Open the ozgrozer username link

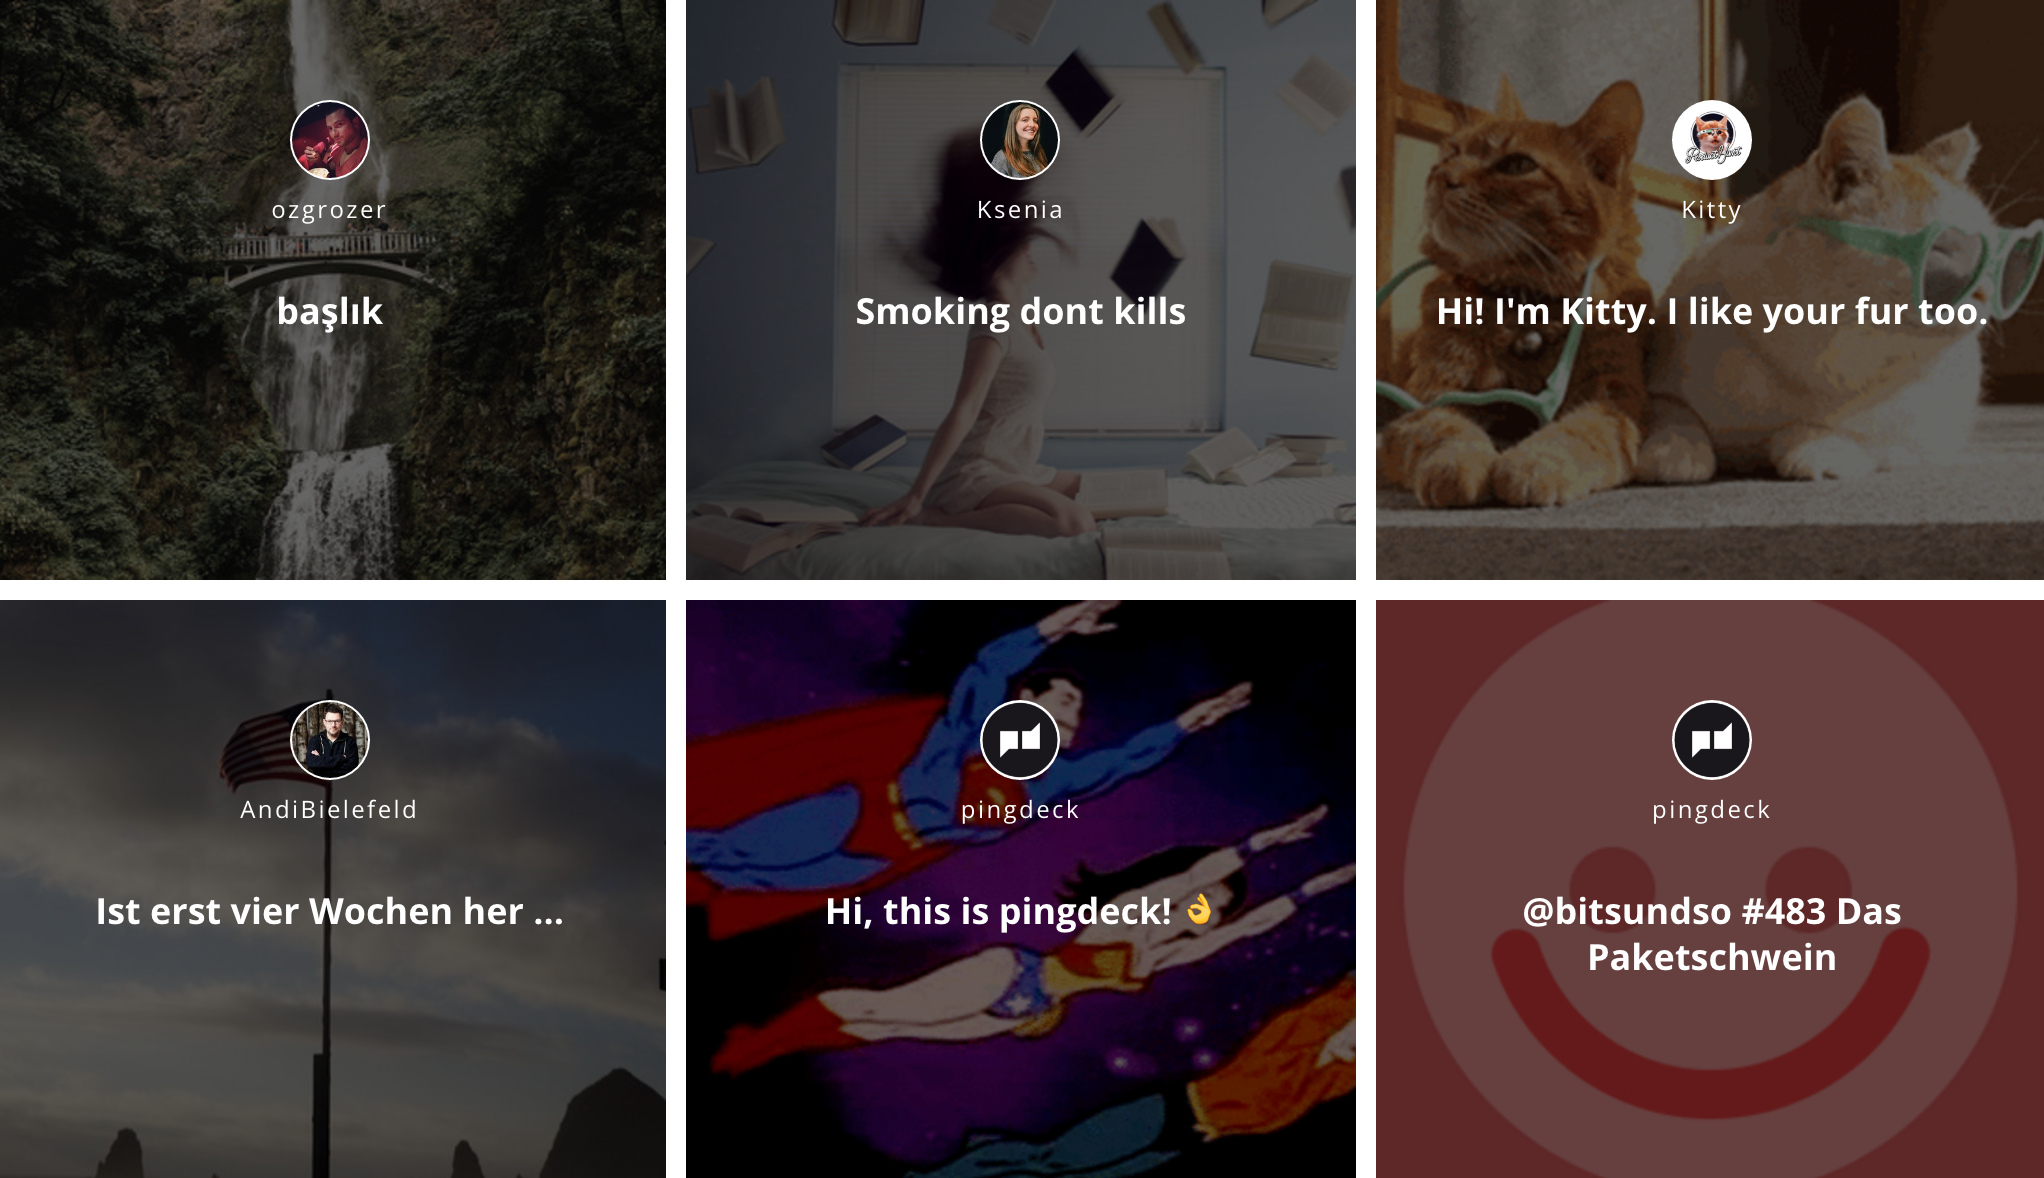tap(329, 210)
